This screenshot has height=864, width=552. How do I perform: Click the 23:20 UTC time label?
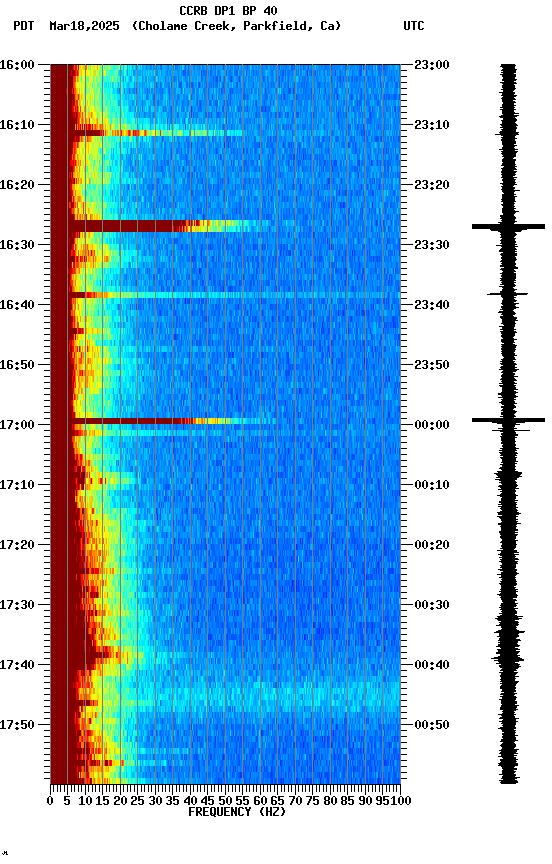pos(432,185)
